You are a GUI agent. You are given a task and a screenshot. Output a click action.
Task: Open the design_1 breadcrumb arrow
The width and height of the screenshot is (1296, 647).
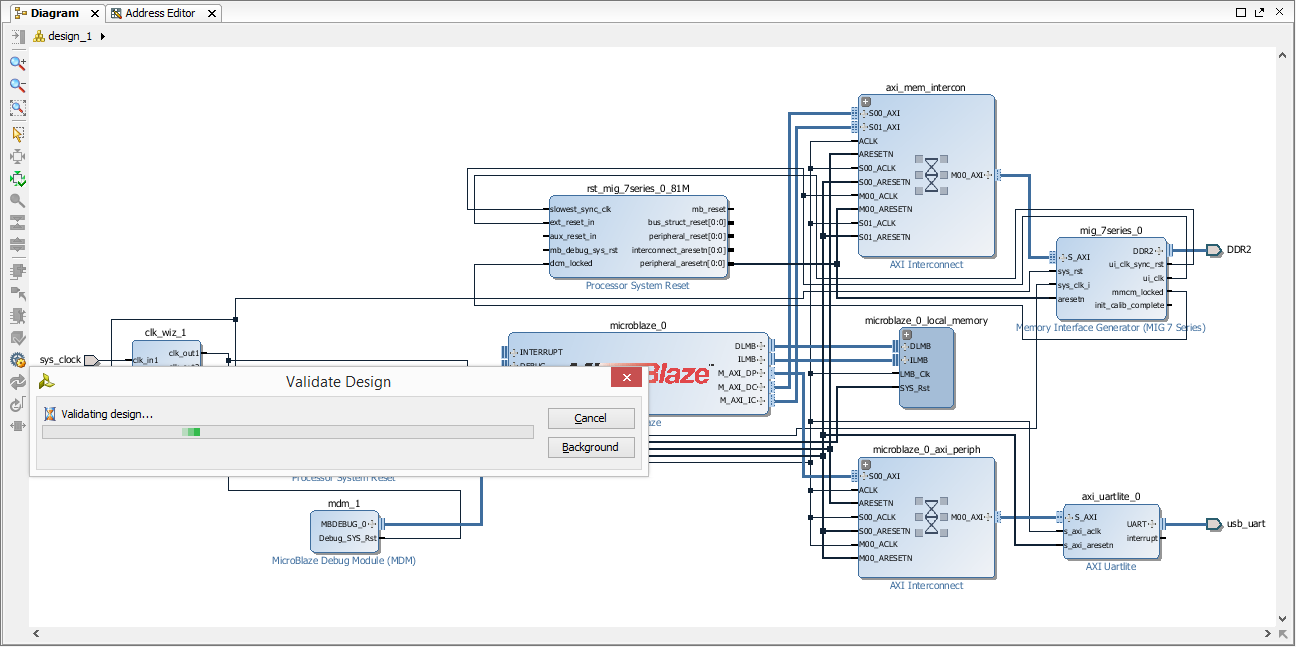point(103,36)
